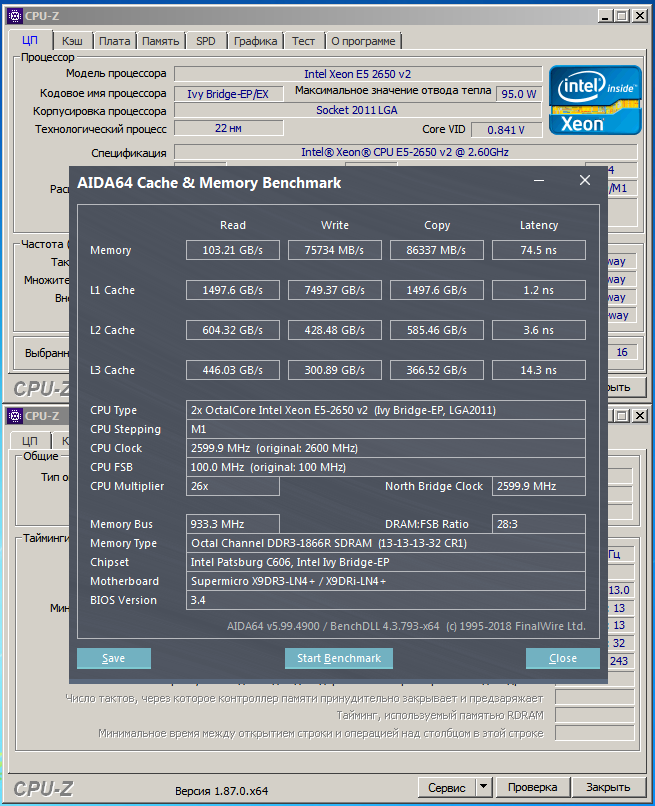Close the top CPU-Z window
Viewport: 655px width, 806px height.
point(640,16)
